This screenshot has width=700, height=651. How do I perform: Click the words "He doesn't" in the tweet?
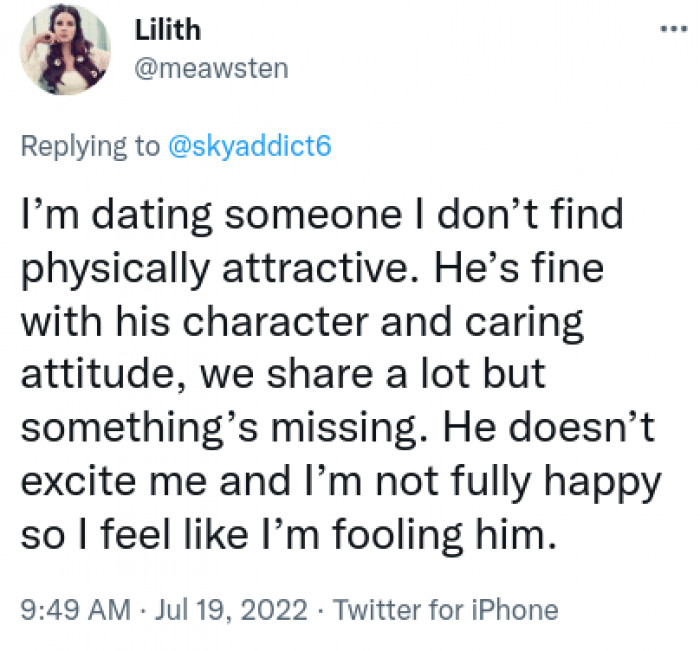[x=549, y=430]
